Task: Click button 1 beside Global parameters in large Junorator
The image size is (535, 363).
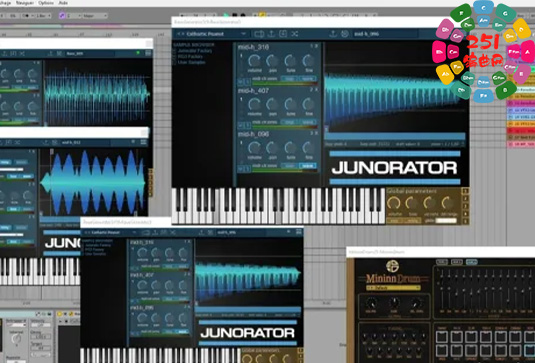Action: coord(465,191)
